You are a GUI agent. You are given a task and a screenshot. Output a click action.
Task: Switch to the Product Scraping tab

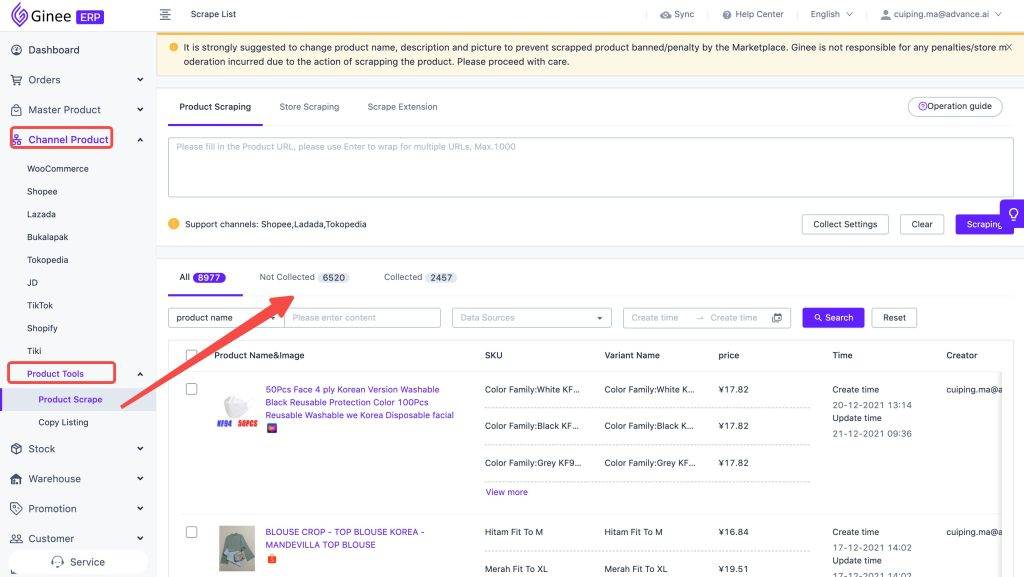[215, 107]
